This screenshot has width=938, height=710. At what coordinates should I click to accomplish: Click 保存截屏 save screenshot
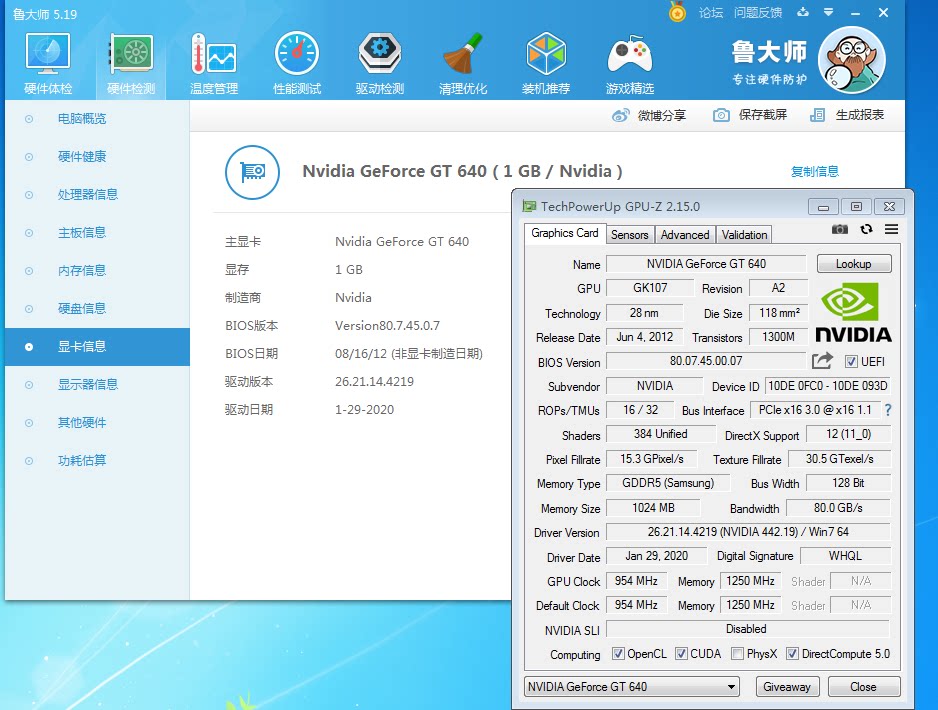[x=750, y=115]
